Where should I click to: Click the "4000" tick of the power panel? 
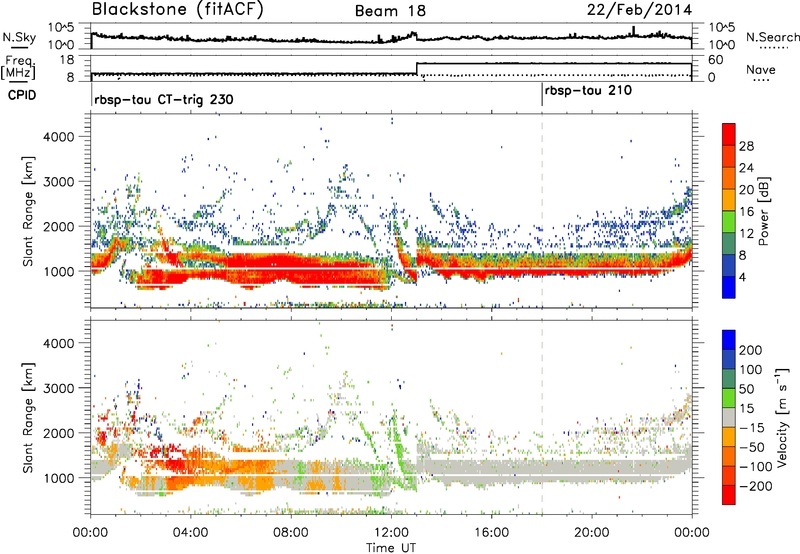[x=58, y=137]
